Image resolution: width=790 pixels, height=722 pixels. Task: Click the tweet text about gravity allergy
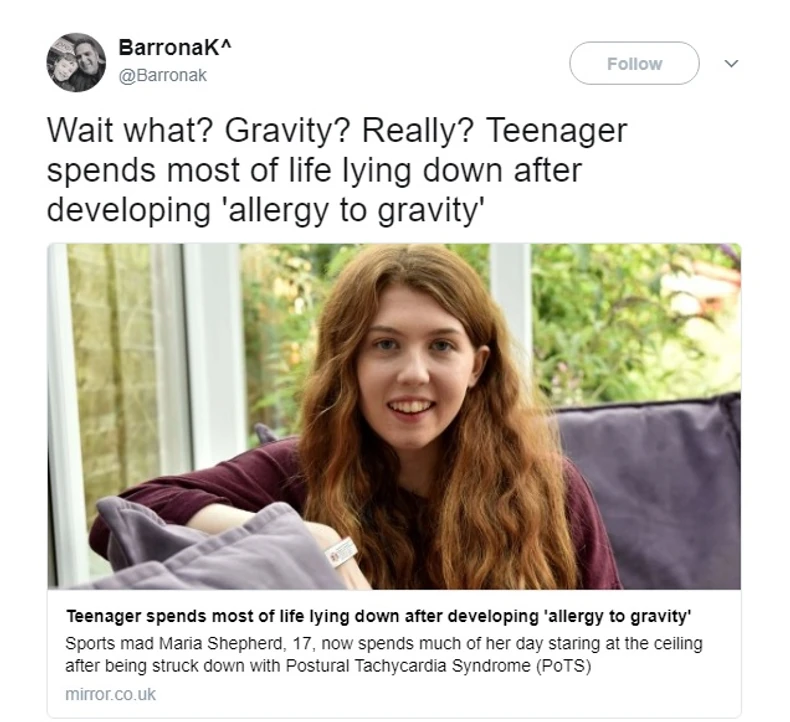click(x=337, y=170)
